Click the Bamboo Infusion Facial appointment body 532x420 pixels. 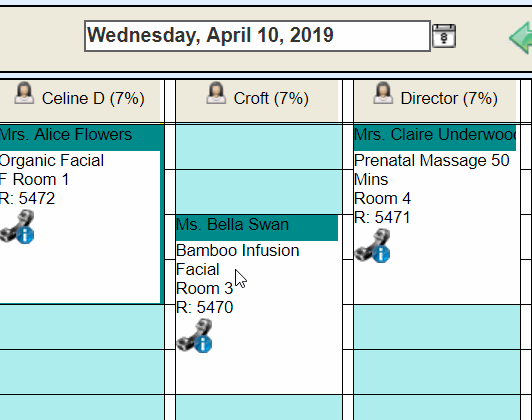259,317
